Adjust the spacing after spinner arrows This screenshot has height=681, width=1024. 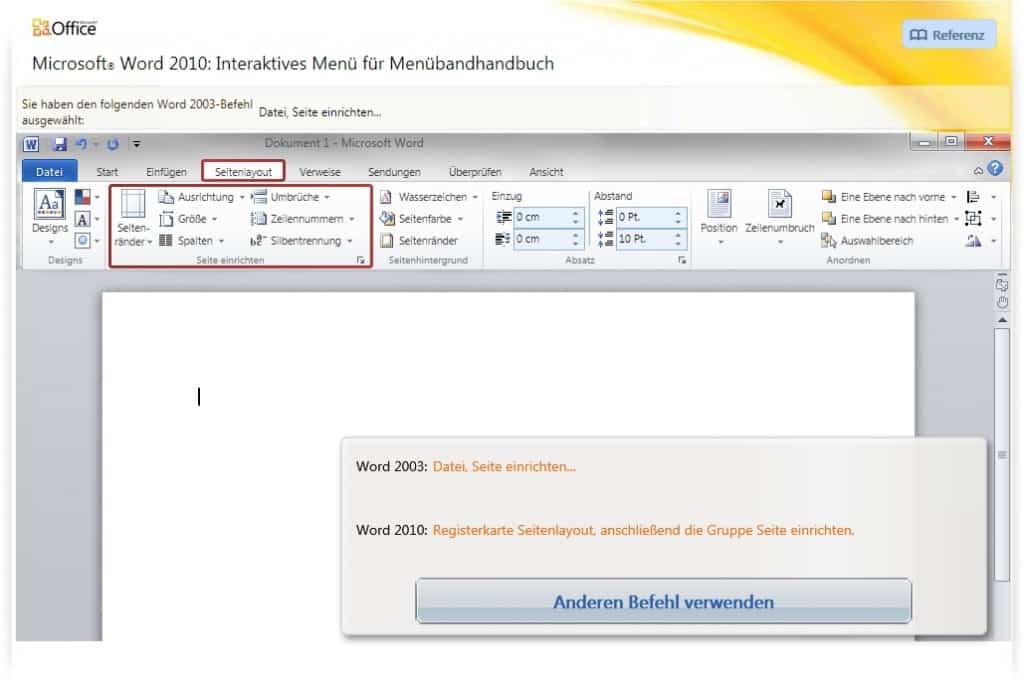[x=678, y=239]
